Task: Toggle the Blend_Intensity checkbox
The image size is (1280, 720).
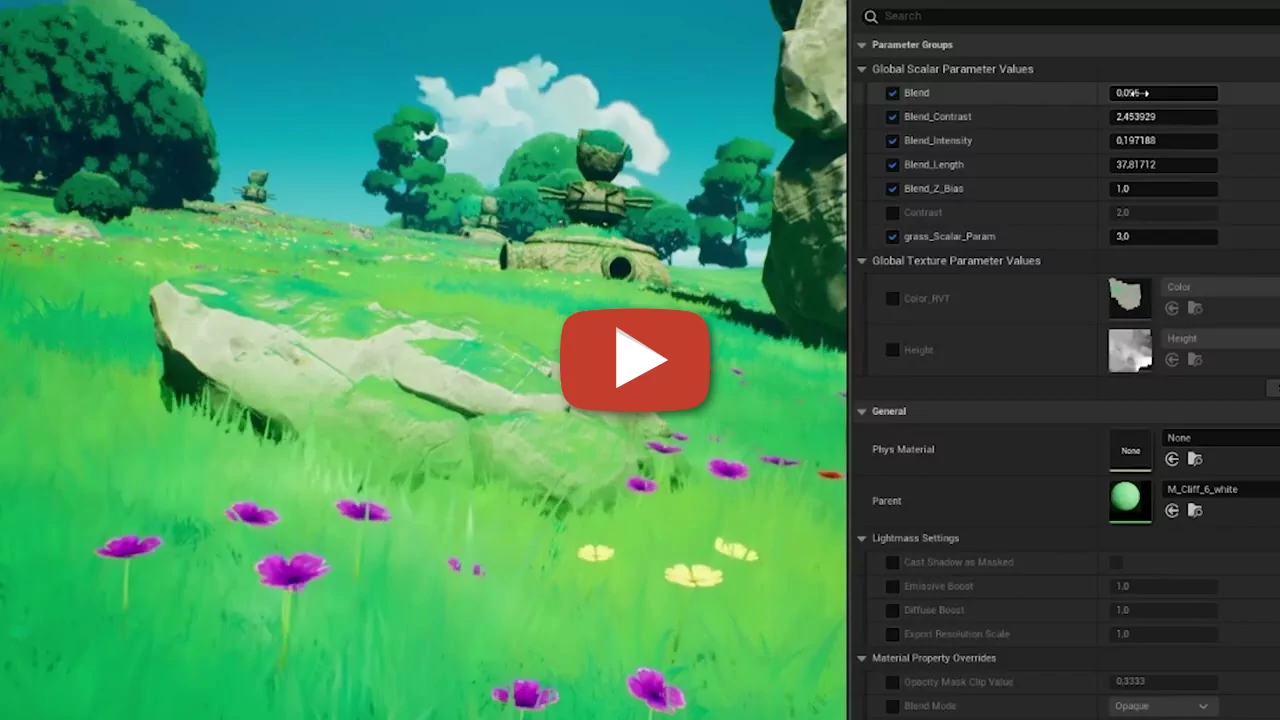Action: [893, 141]
